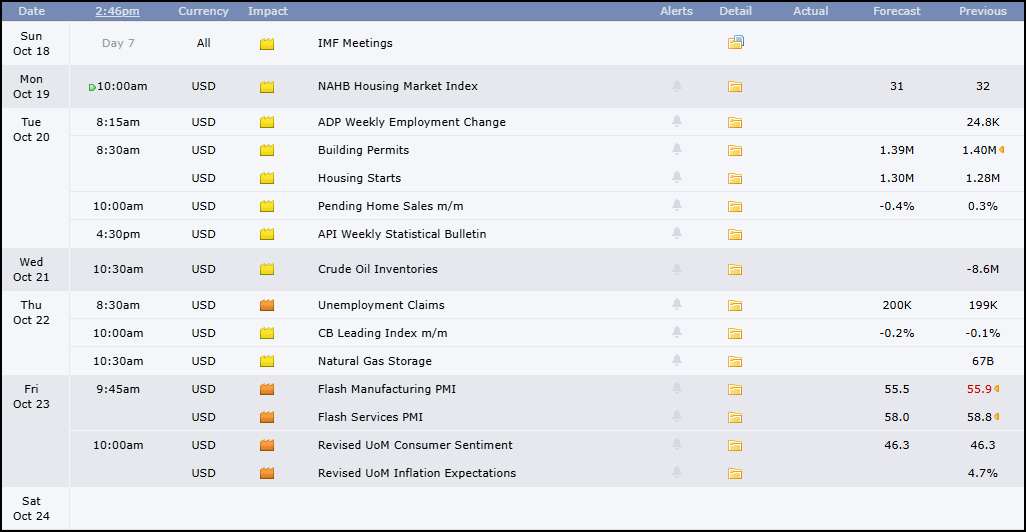Set alert bell for Revised UoM Inflation Expectations
This screenshot has width=1026, height=532.
[x=677, y=472]
